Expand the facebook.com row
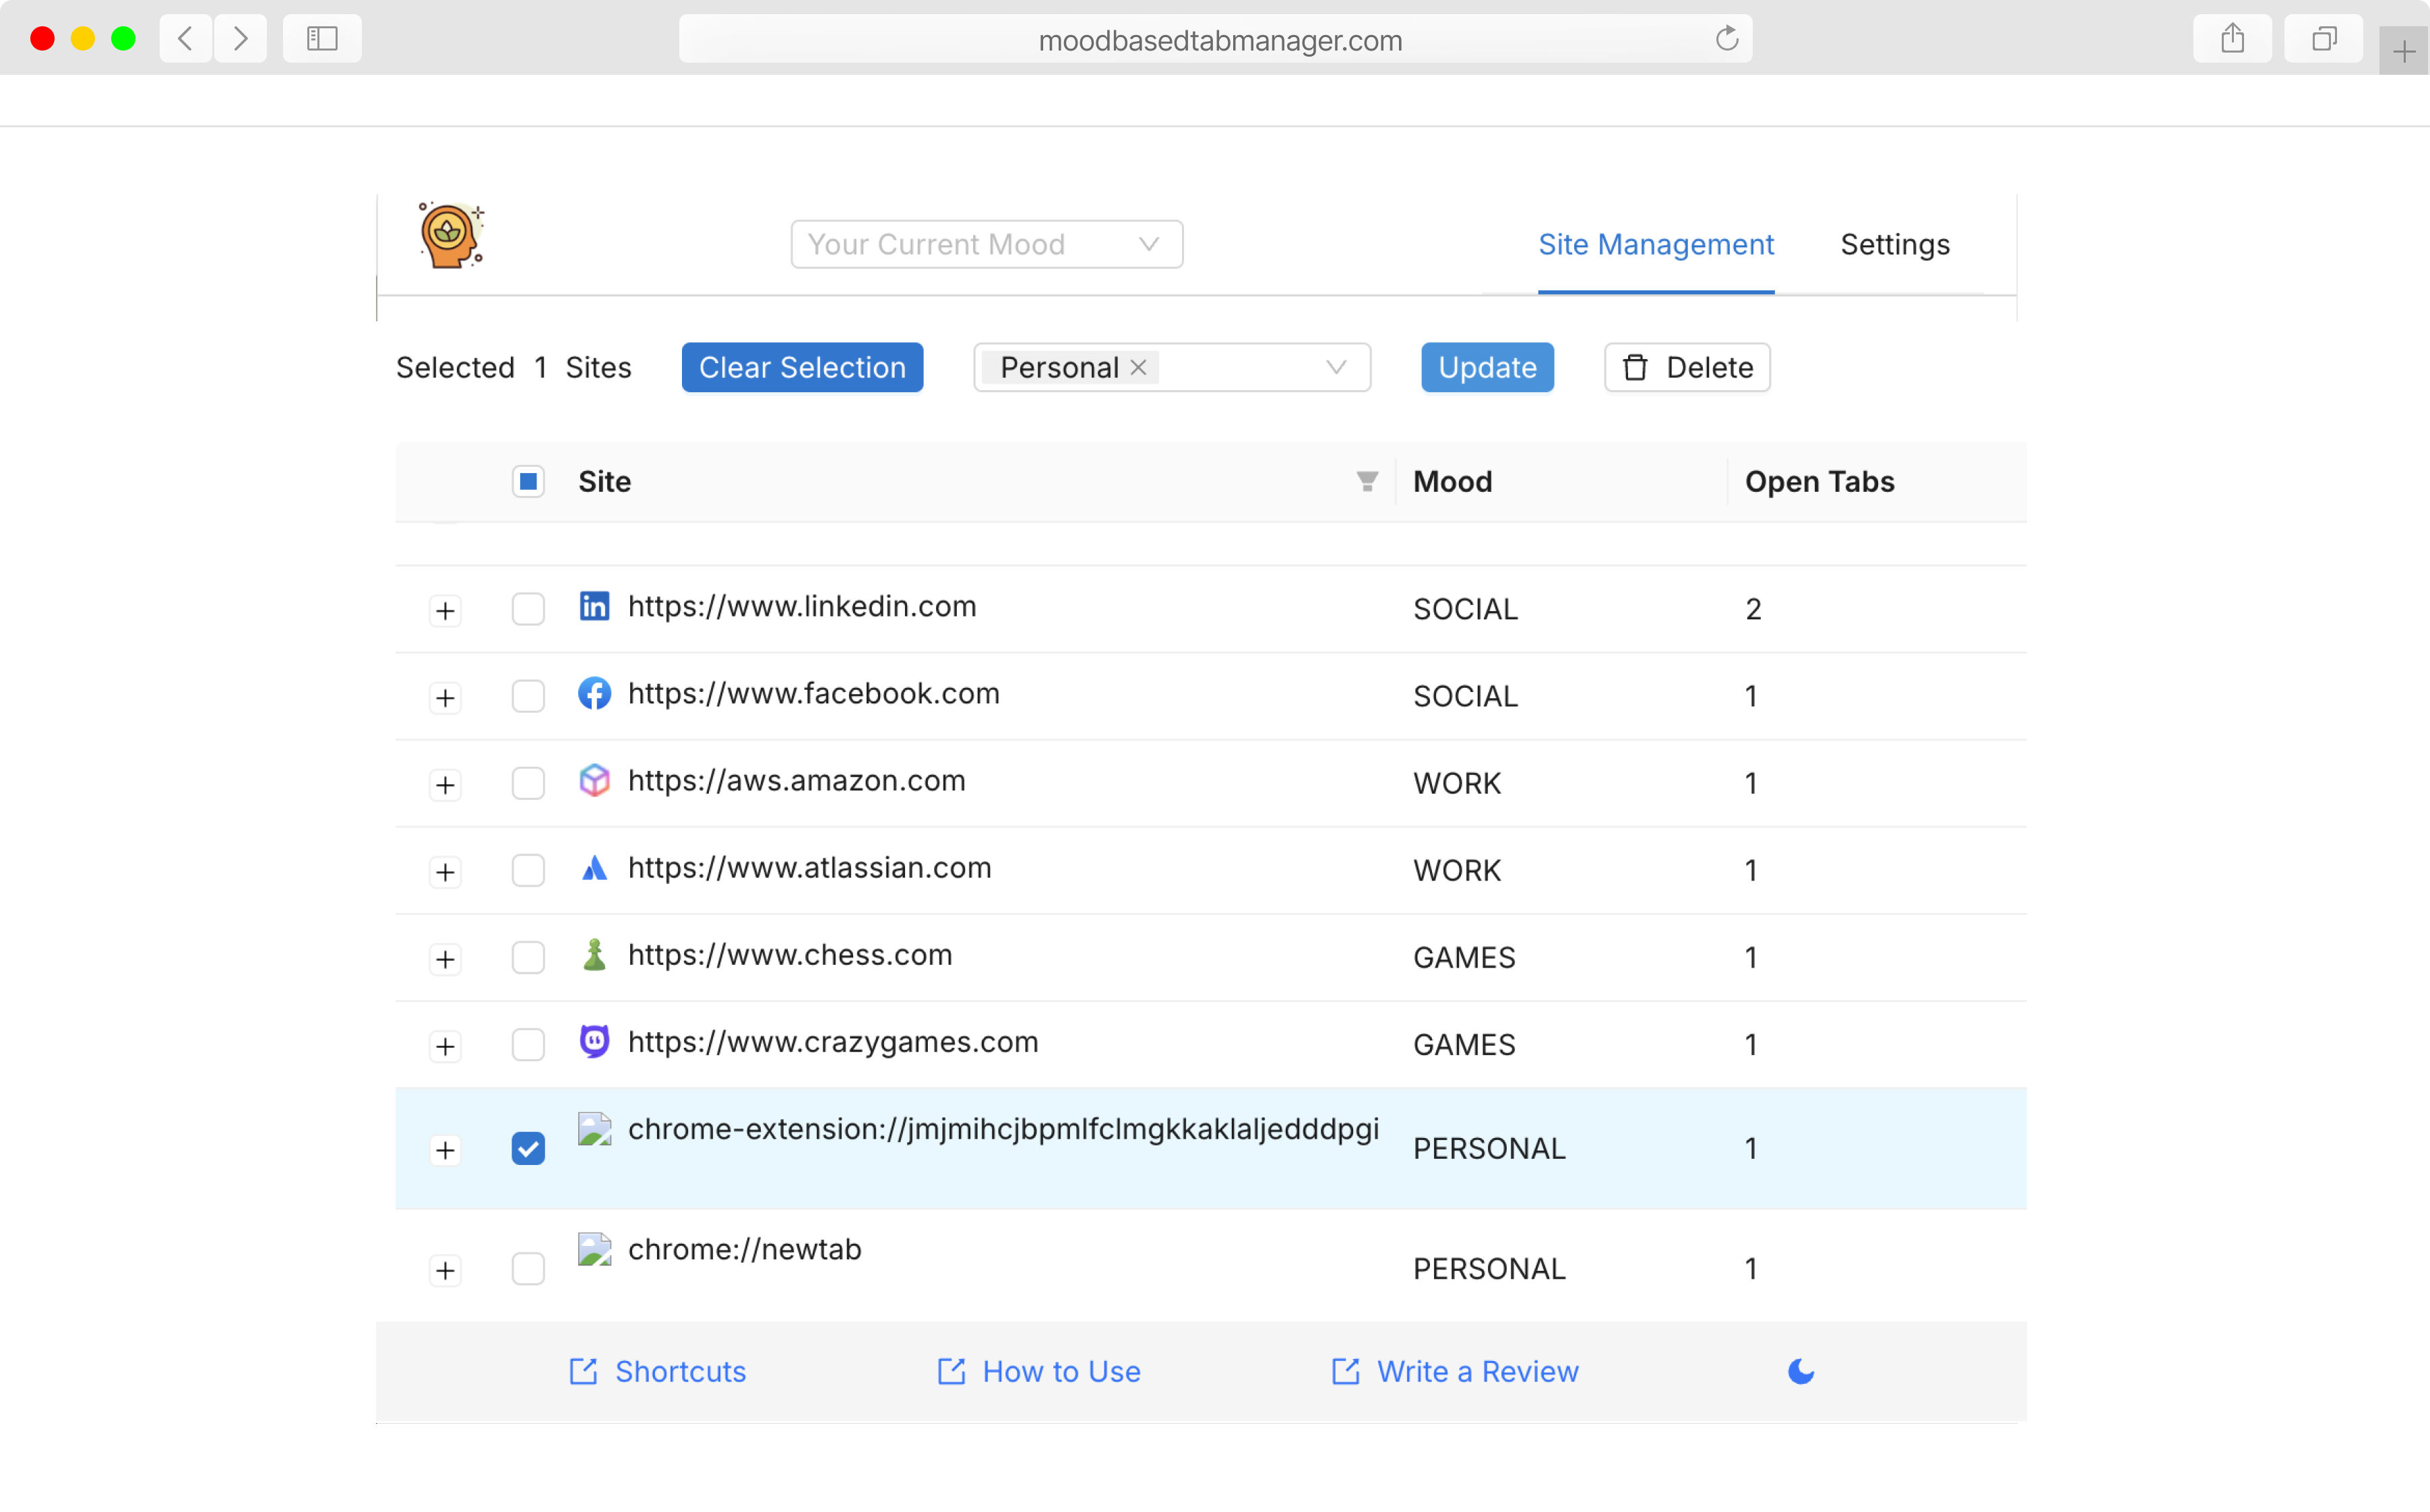Image resolution: width=2430 pixels, height=1512 pixels. [445, 697]
